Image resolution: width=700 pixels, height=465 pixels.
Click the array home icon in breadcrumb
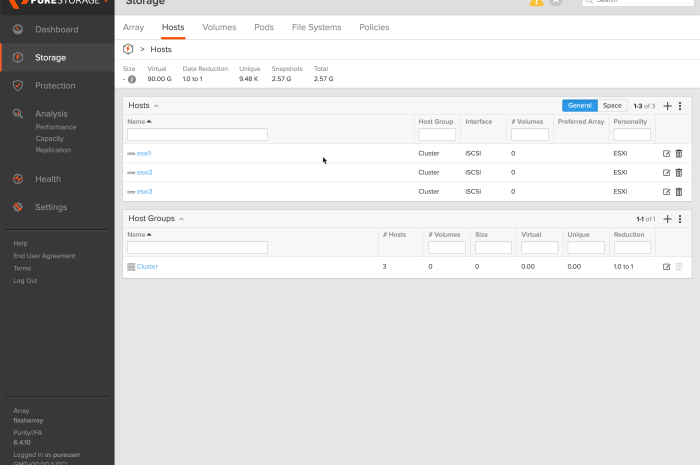point(128,49)
